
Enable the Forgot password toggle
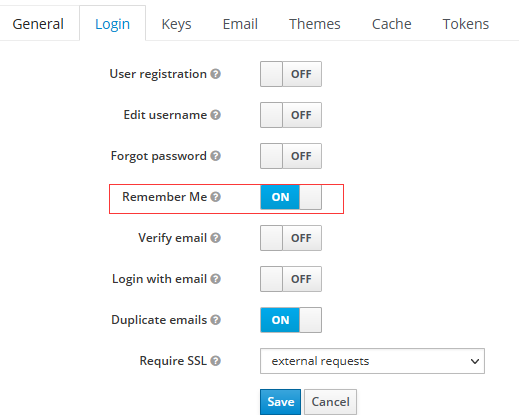point(291,156)
